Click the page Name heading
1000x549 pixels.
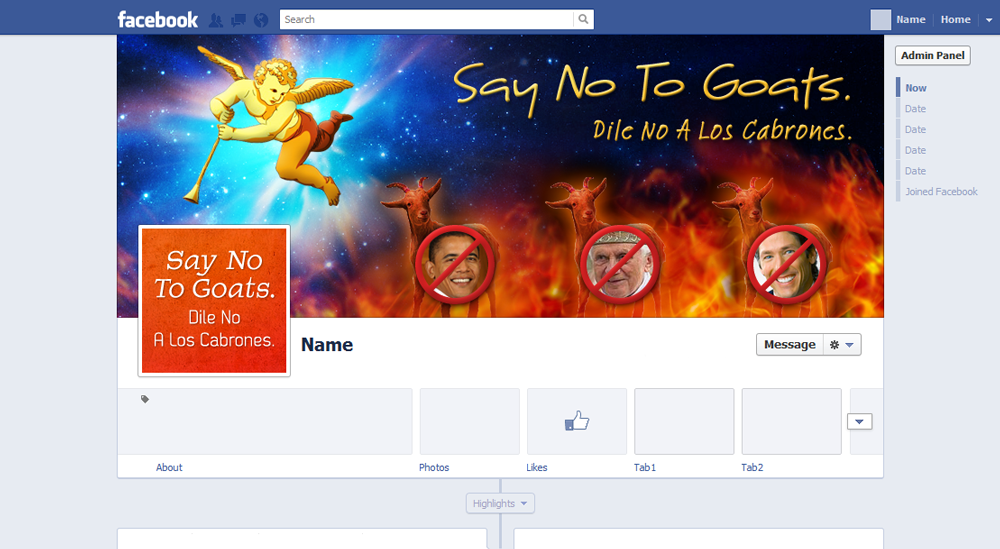[327, 345]
